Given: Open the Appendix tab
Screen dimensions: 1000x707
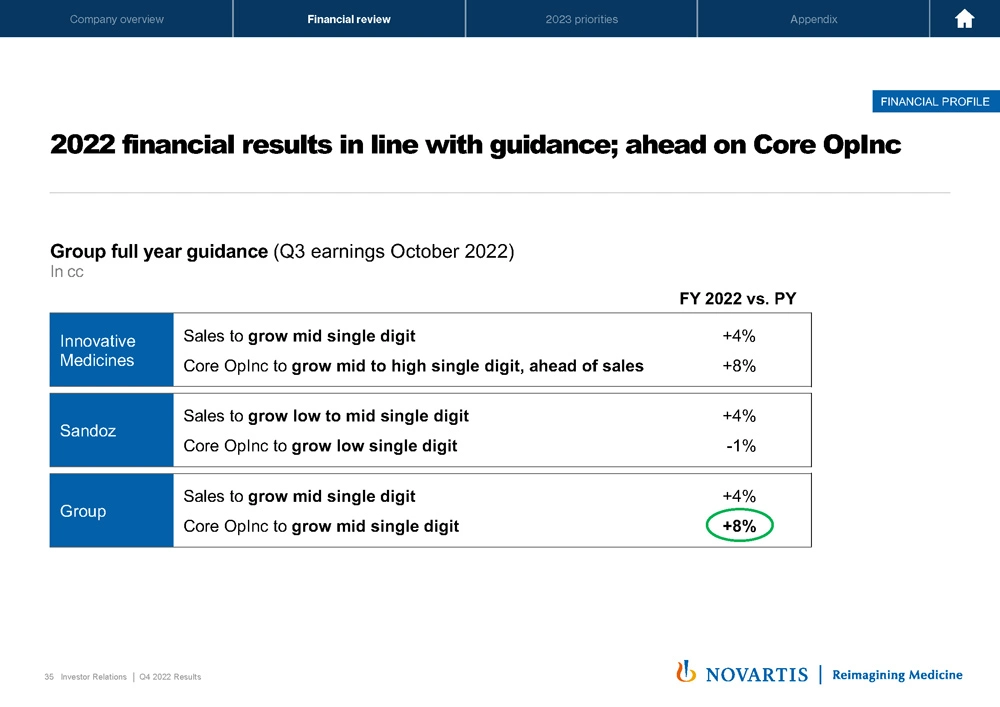Looking at the screenshot, I should coord(813,19).
